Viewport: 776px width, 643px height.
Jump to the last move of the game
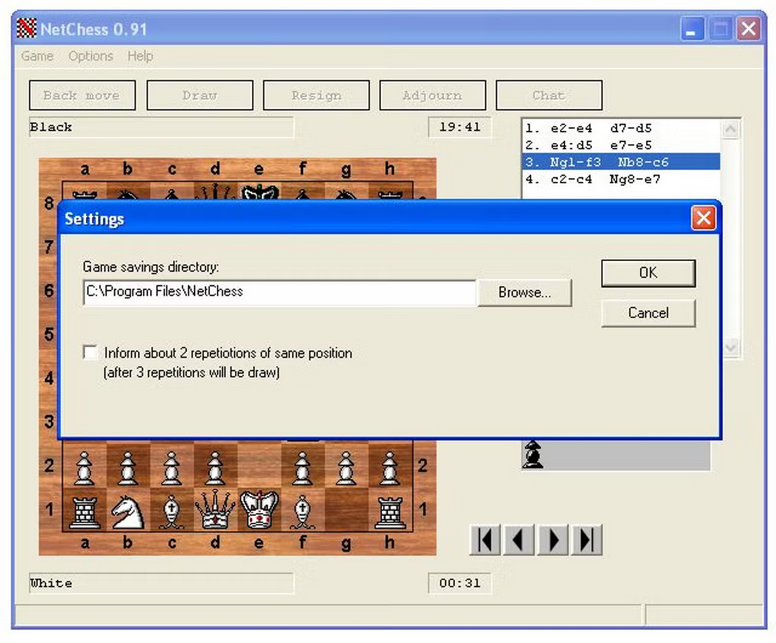[586, 540]
